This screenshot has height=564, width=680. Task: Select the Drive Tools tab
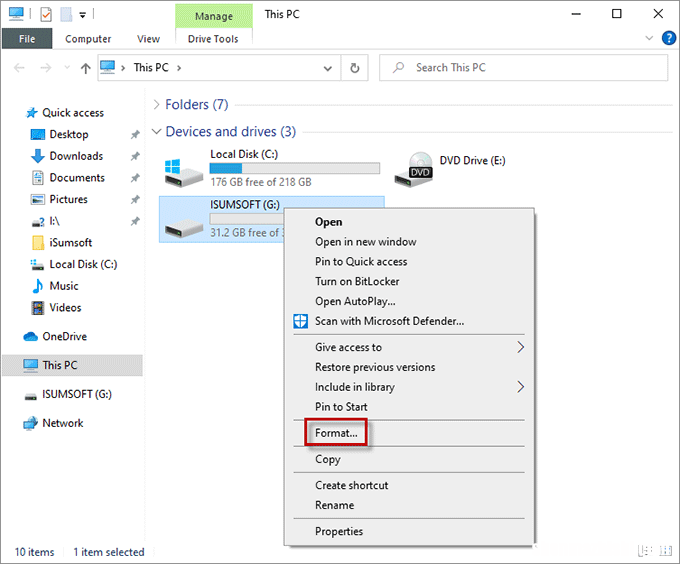point(213,39)
